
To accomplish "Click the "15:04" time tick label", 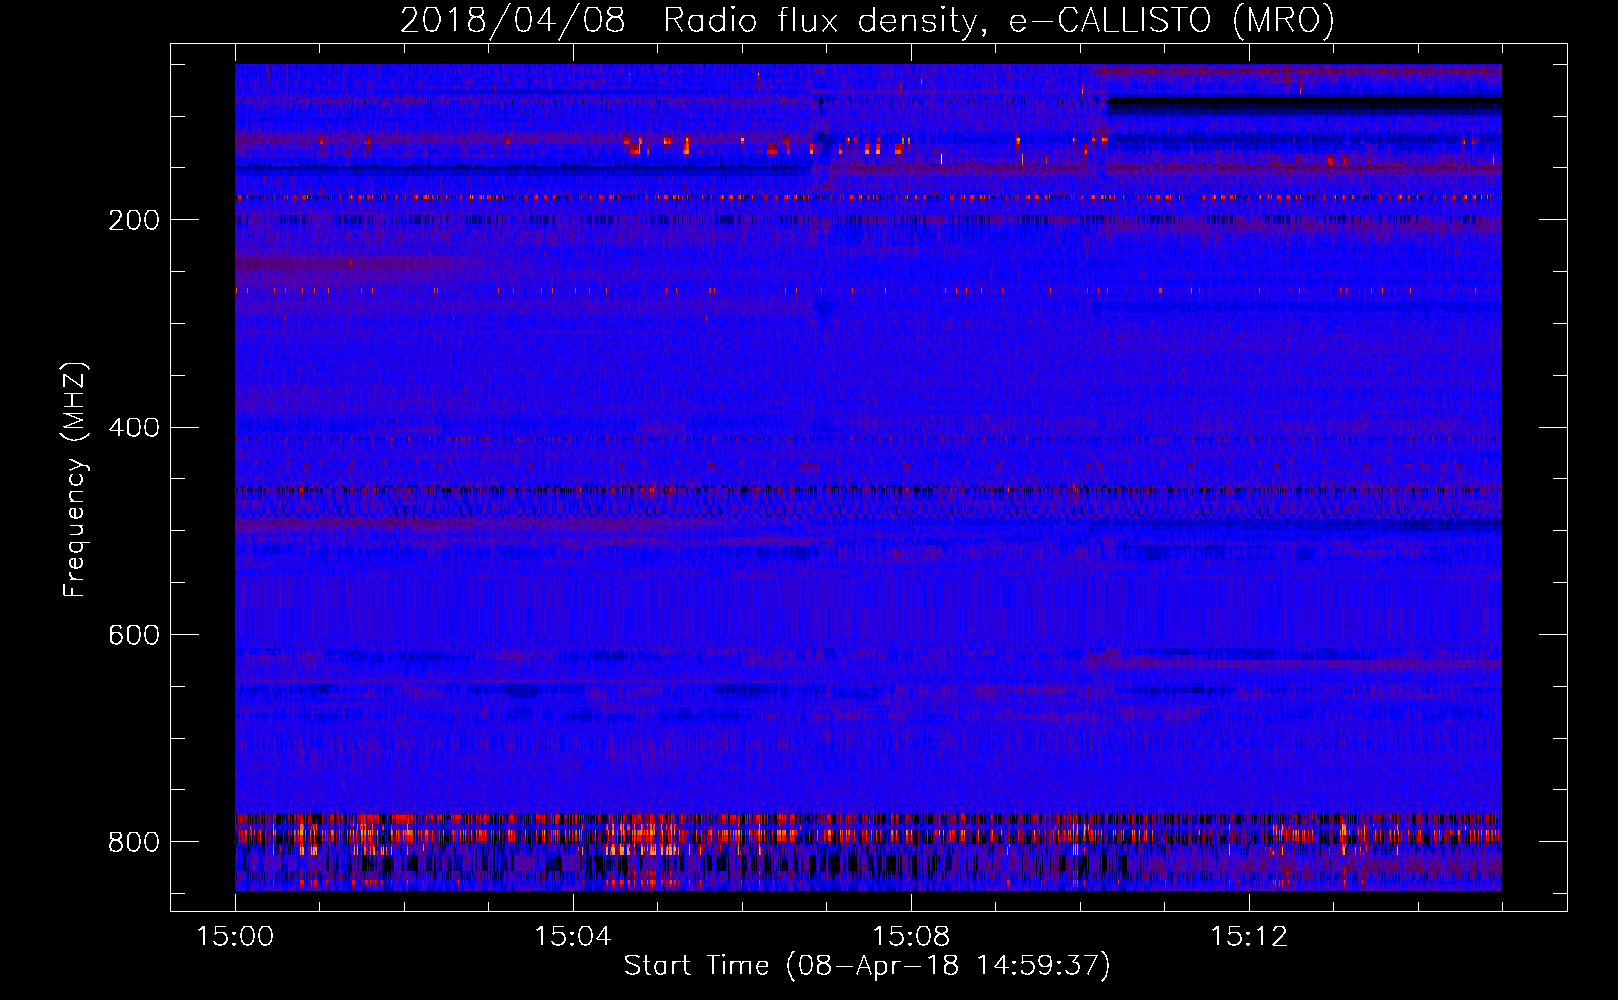I will tap(573, 937).
